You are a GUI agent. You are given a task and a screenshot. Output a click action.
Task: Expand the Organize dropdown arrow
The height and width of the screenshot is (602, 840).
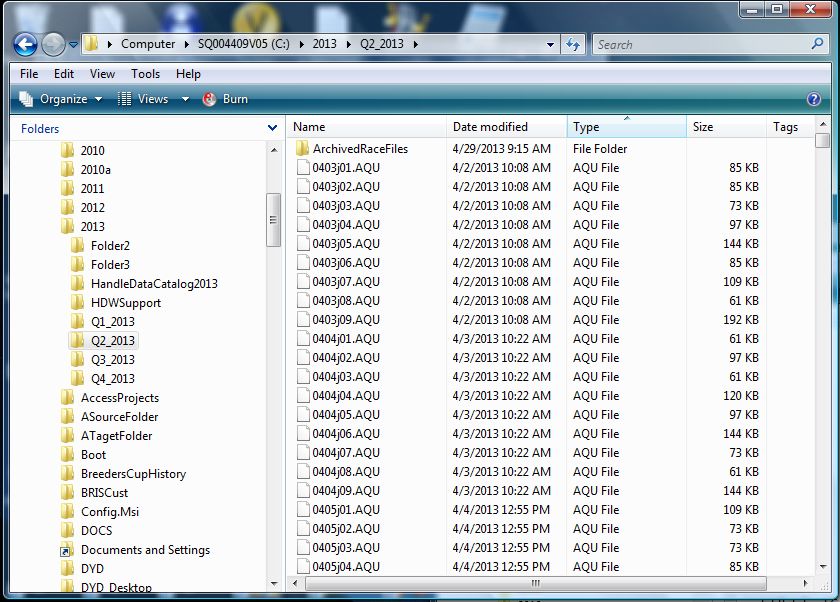(98, 99)
